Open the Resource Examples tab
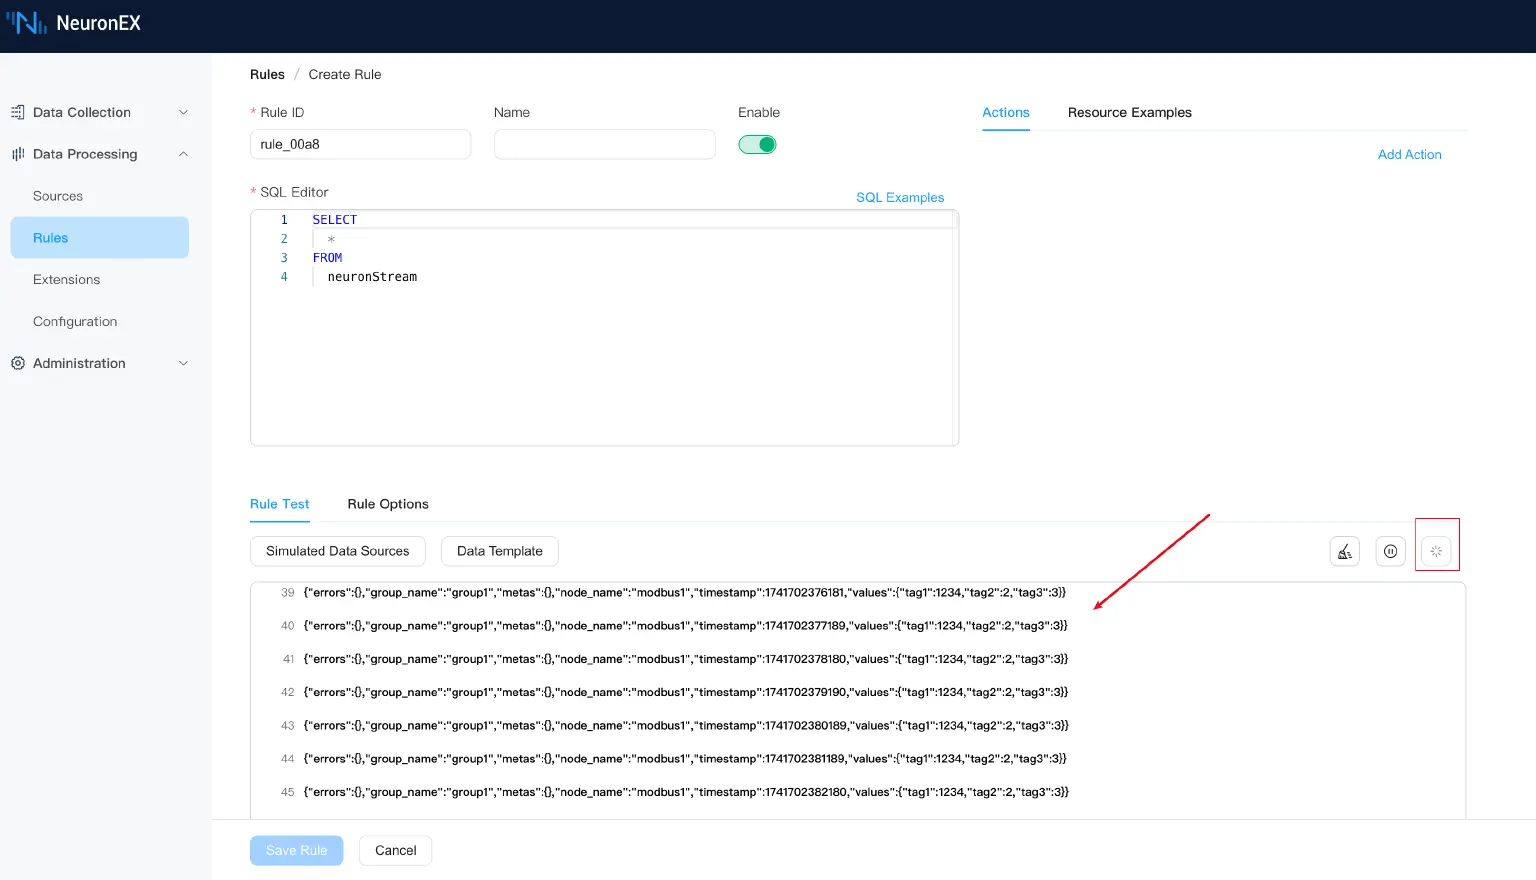Image resolution: width=1536 pixels, height=880 pixels. [1129, 112]
